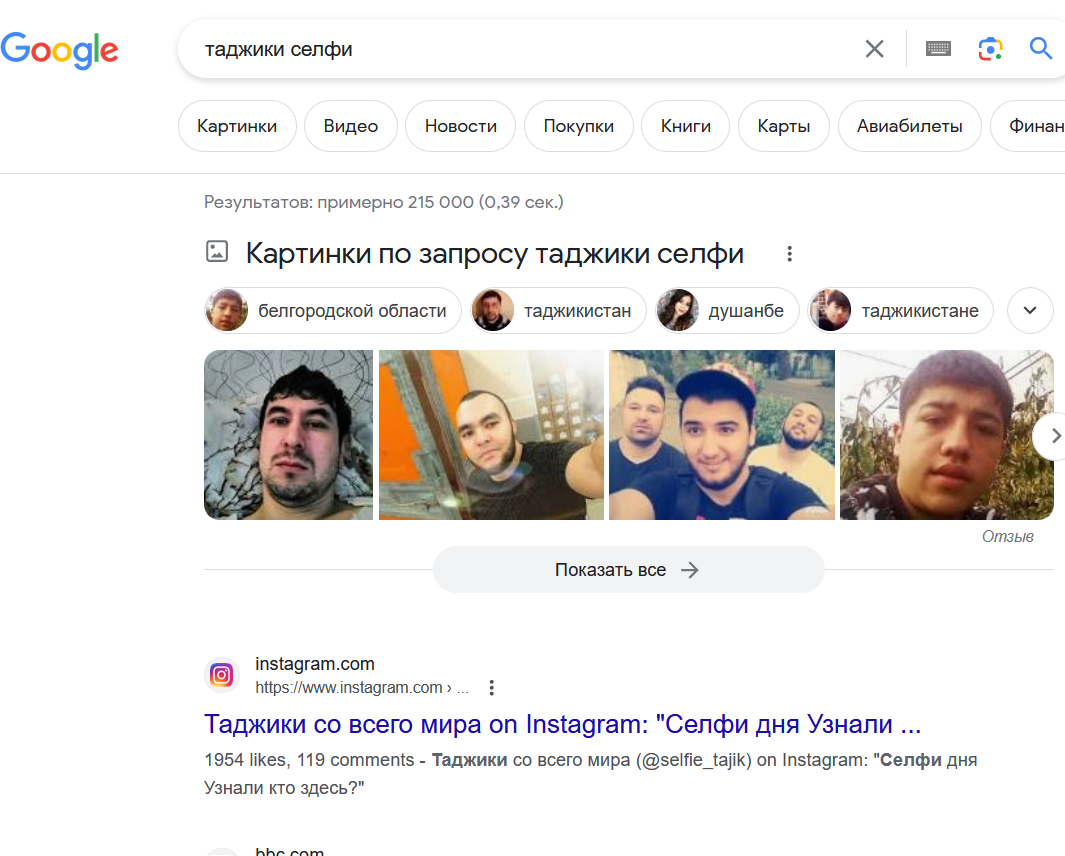Open three-dot menu for Instagram result
The width and height of the screenshot is (1065, 856).
coord(491,688)
